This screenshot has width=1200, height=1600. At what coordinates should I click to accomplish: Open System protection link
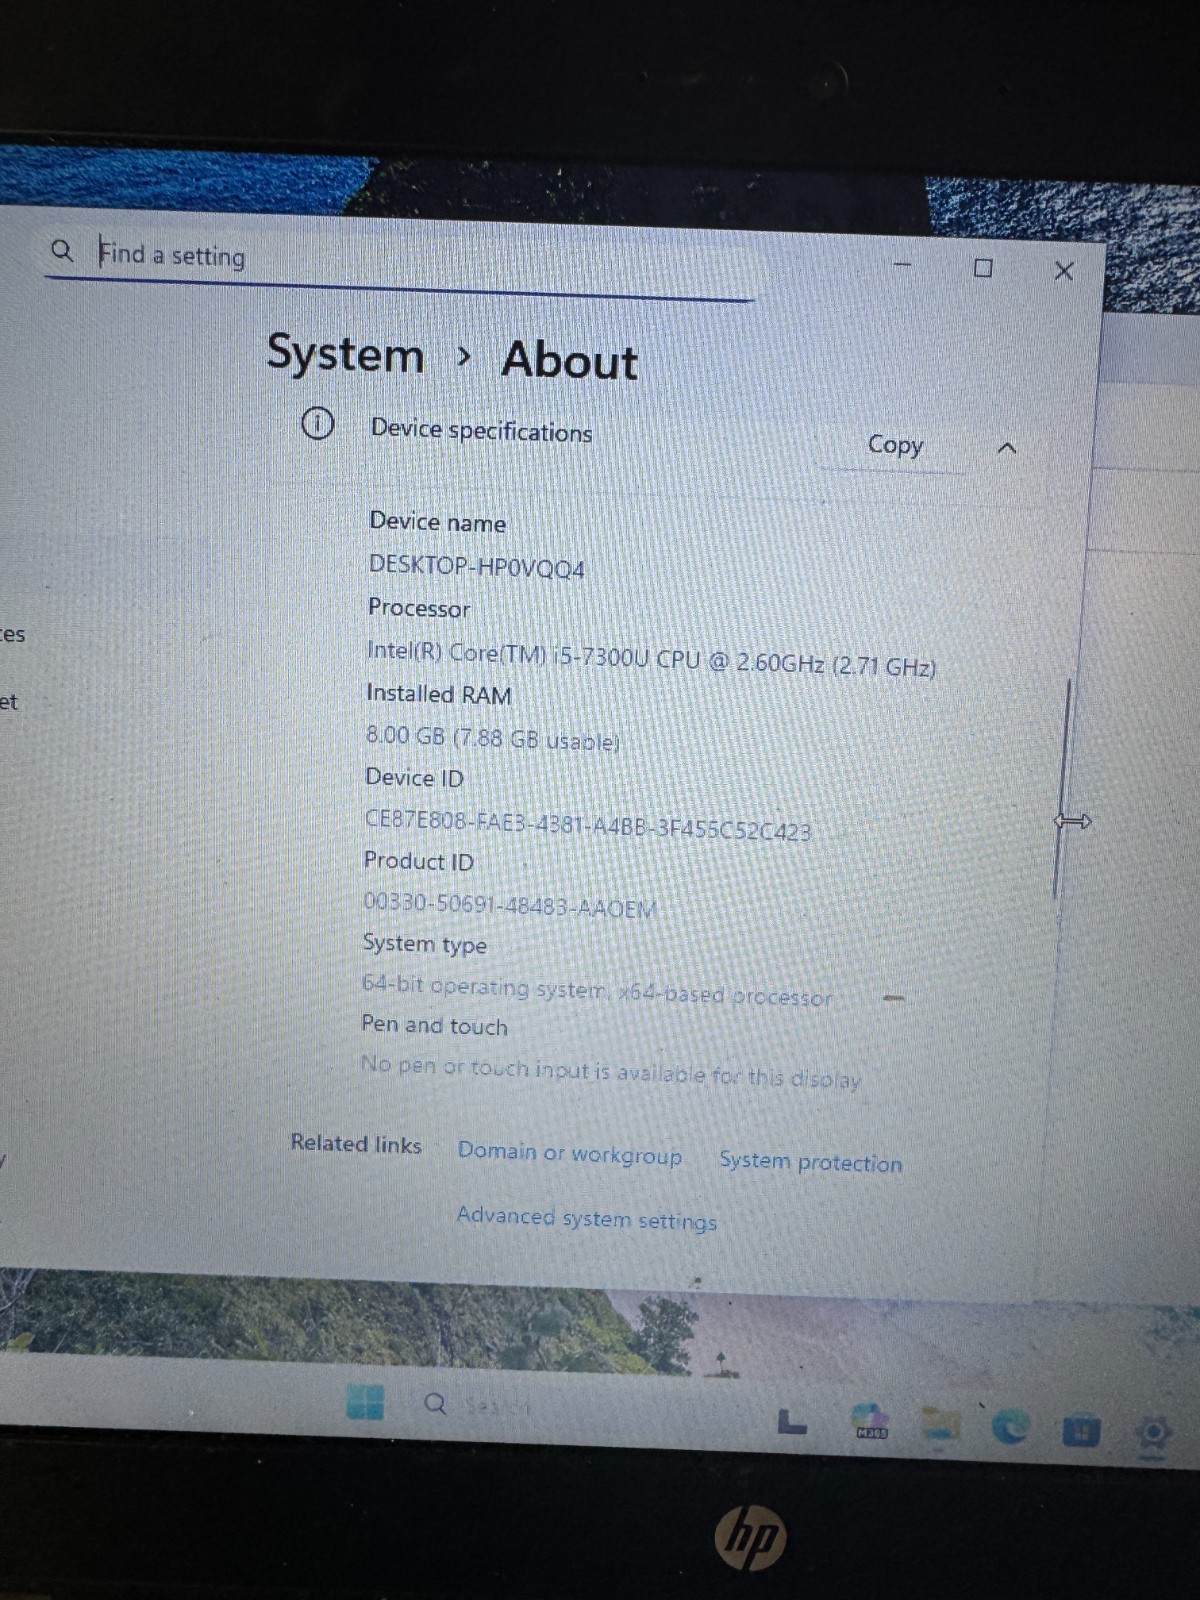click(x=810, y=1162)
